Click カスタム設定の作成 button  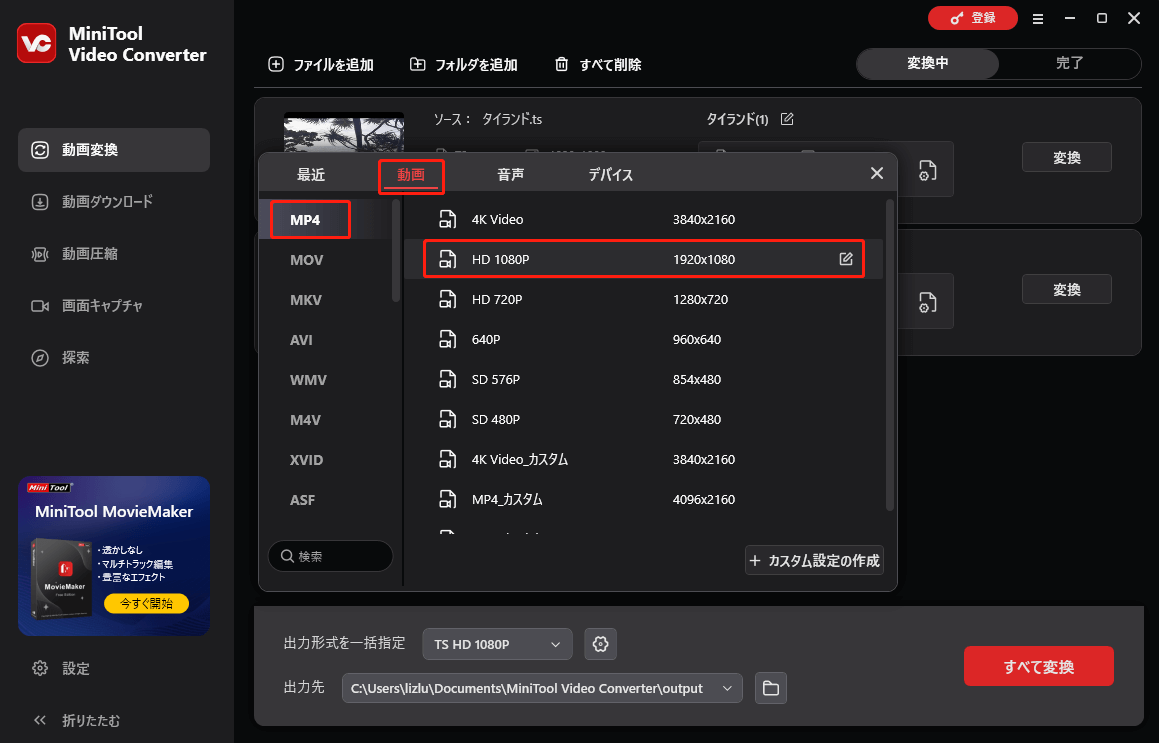[x=814, y=560]
